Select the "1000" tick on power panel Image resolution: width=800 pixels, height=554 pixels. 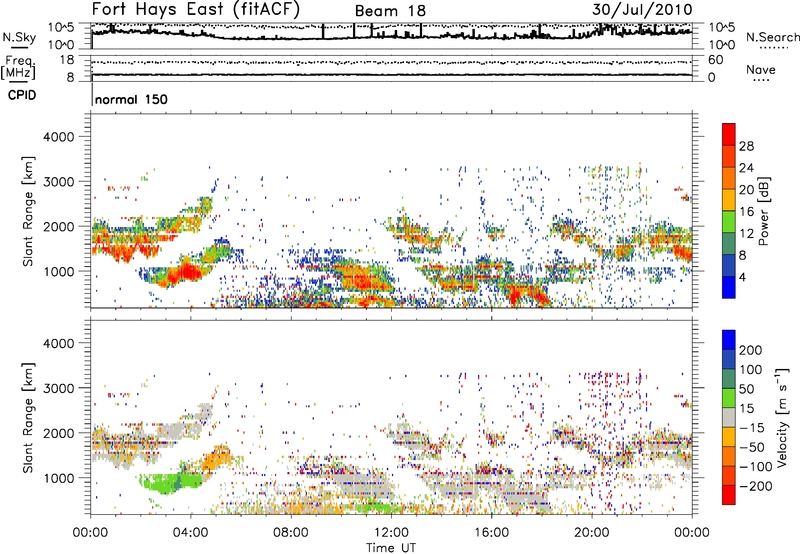[x=59, y=271]
